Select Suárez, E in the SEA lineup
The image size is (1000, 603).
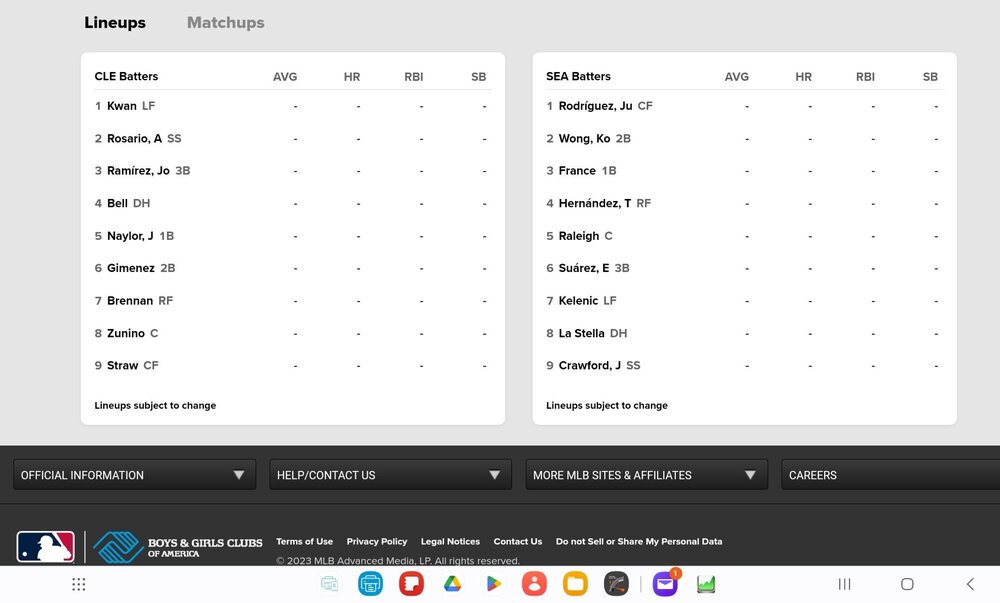point(584,268)
